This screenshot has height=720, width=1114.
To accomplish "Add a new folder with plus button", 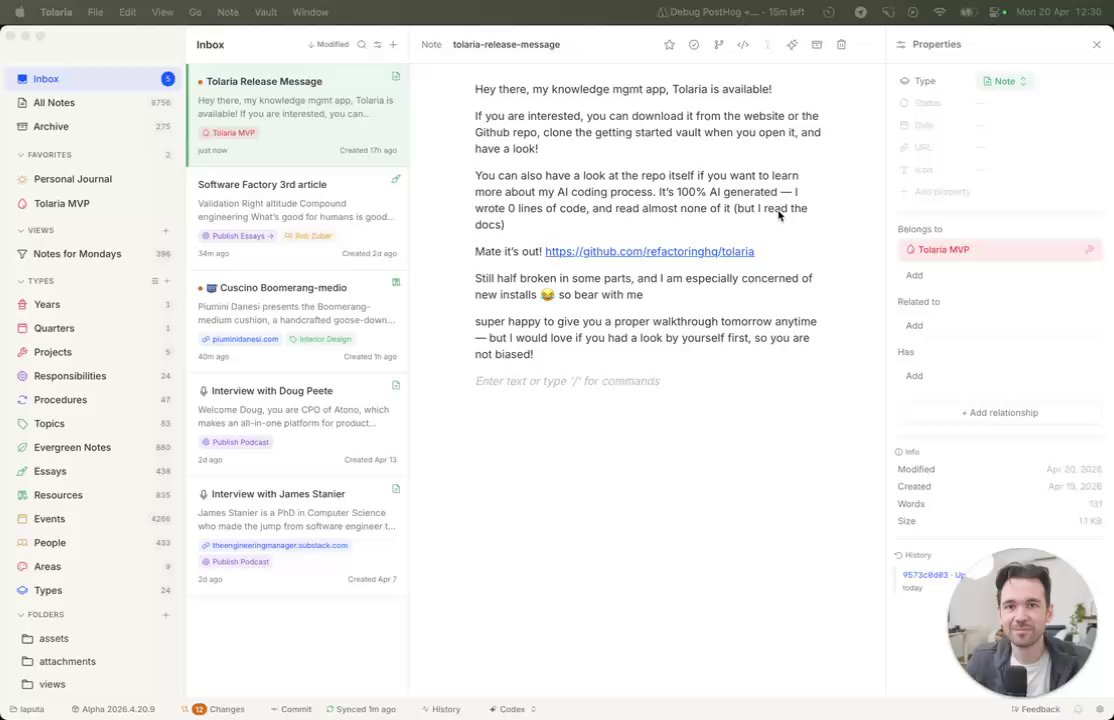I will 166,615.
